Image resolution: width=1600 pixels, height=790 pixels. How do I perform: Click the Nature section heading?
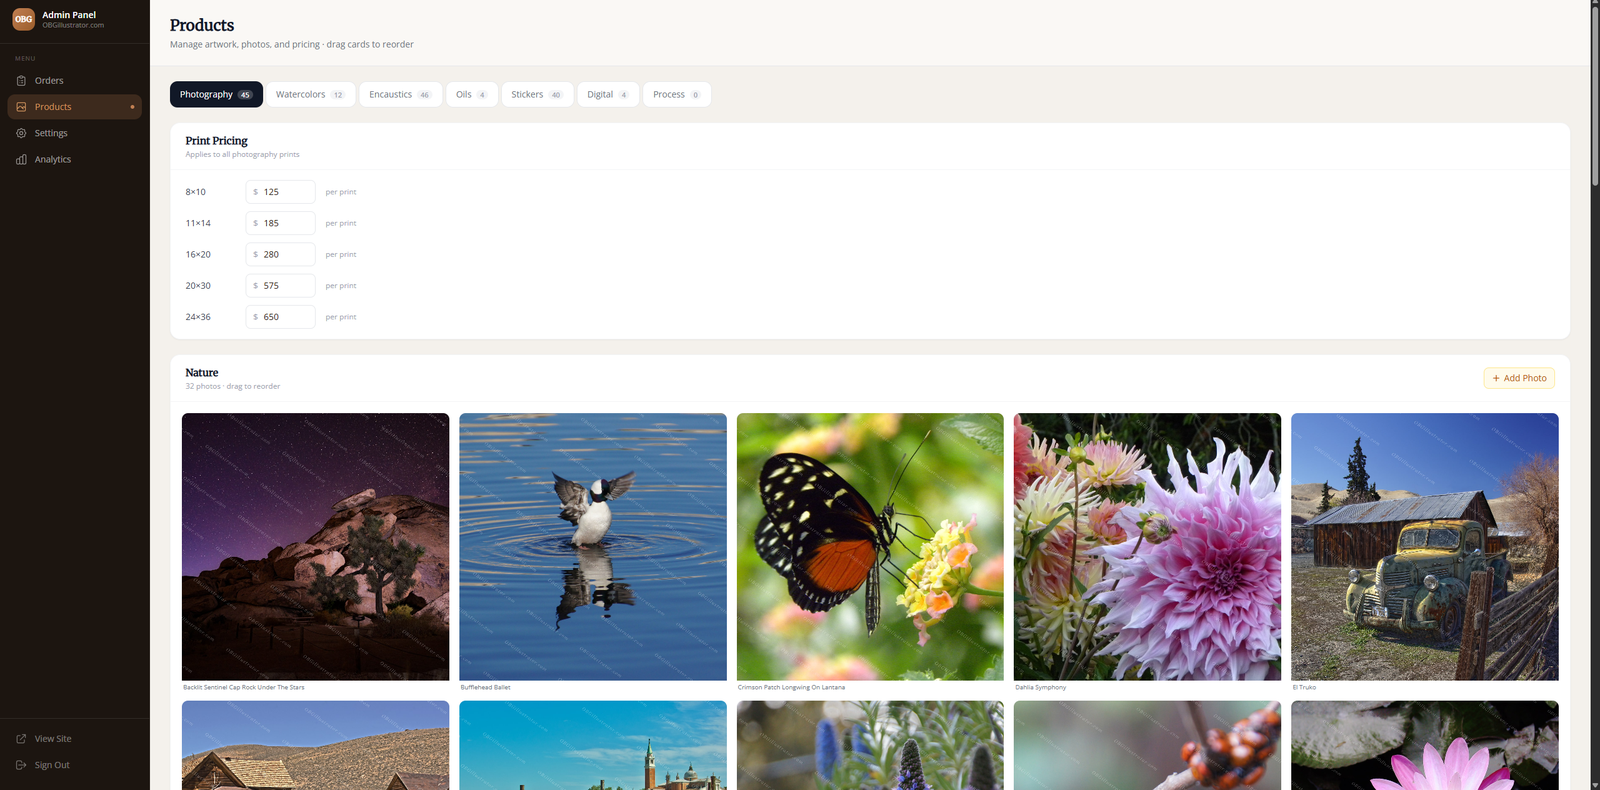tap(202, 373)
